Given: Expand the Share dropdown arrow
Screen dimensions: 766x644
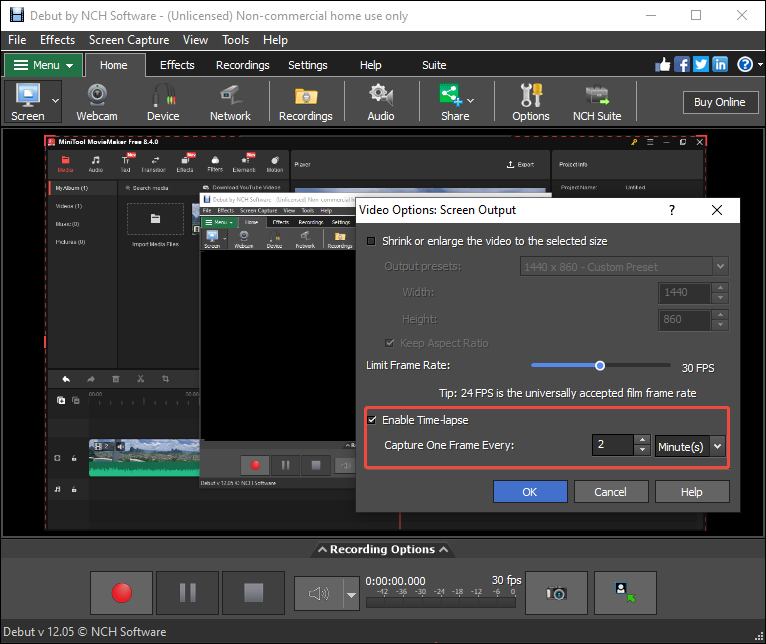Looking at the screenshot, I should pyautogui.click(x=470, y=101).
